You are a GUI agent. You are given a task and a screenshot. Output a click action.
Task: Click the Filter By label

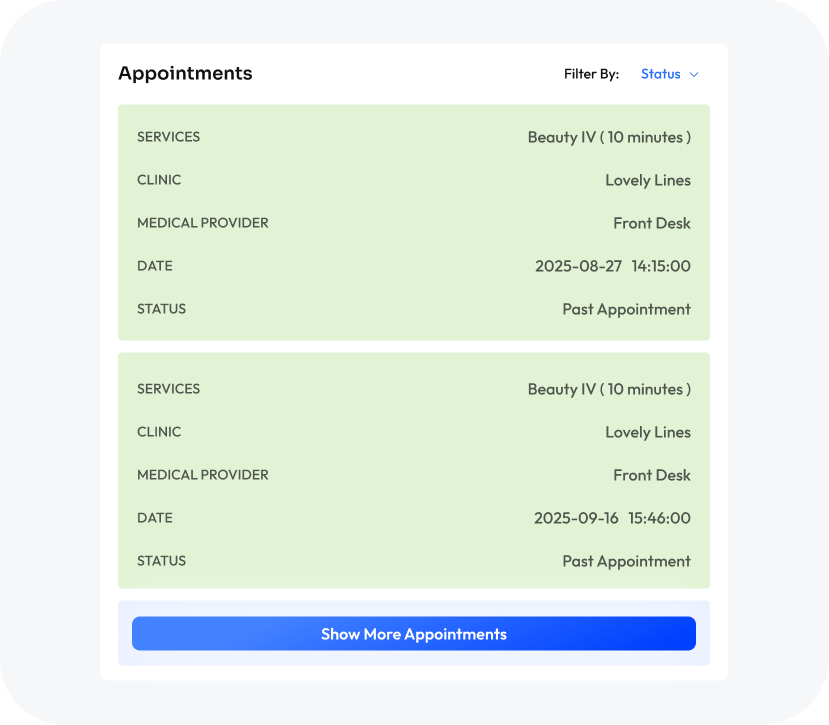(x=591, y=74)
